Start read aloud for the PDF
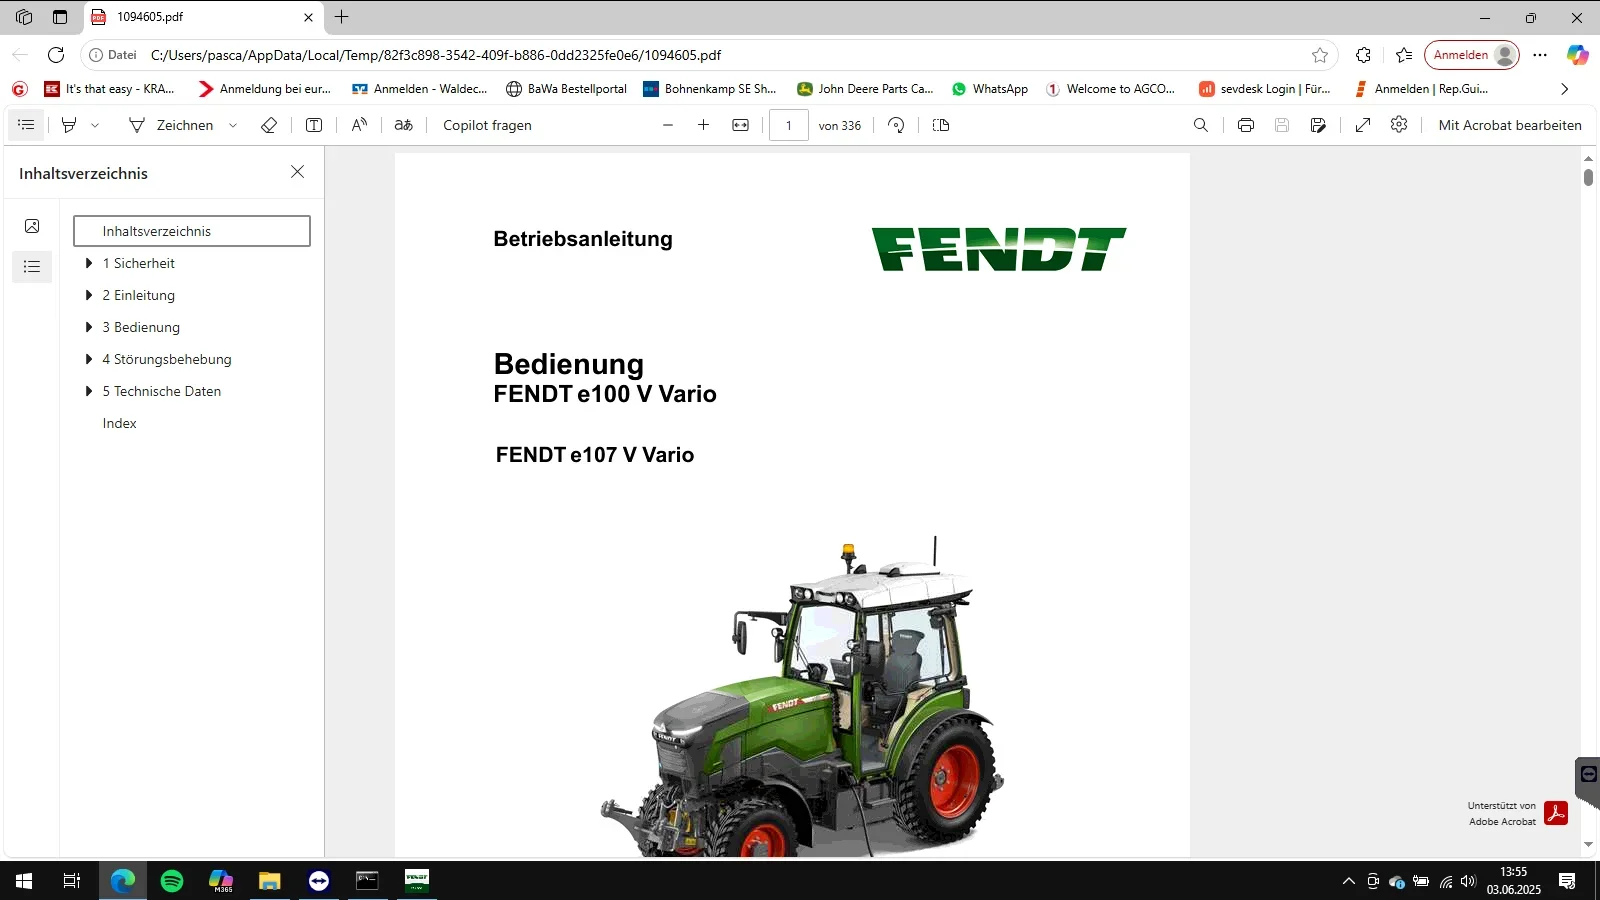The image size is (1600, 900). (x=359, y=125)
